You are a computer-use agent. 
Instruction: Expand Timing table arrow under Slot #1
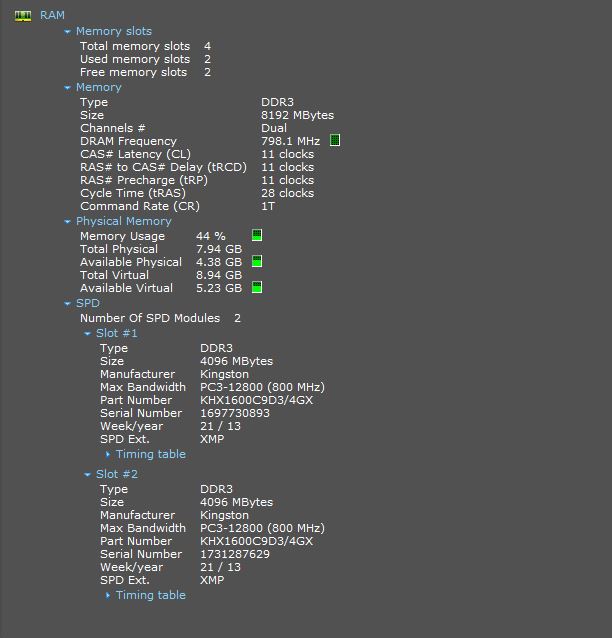[108, 454]
